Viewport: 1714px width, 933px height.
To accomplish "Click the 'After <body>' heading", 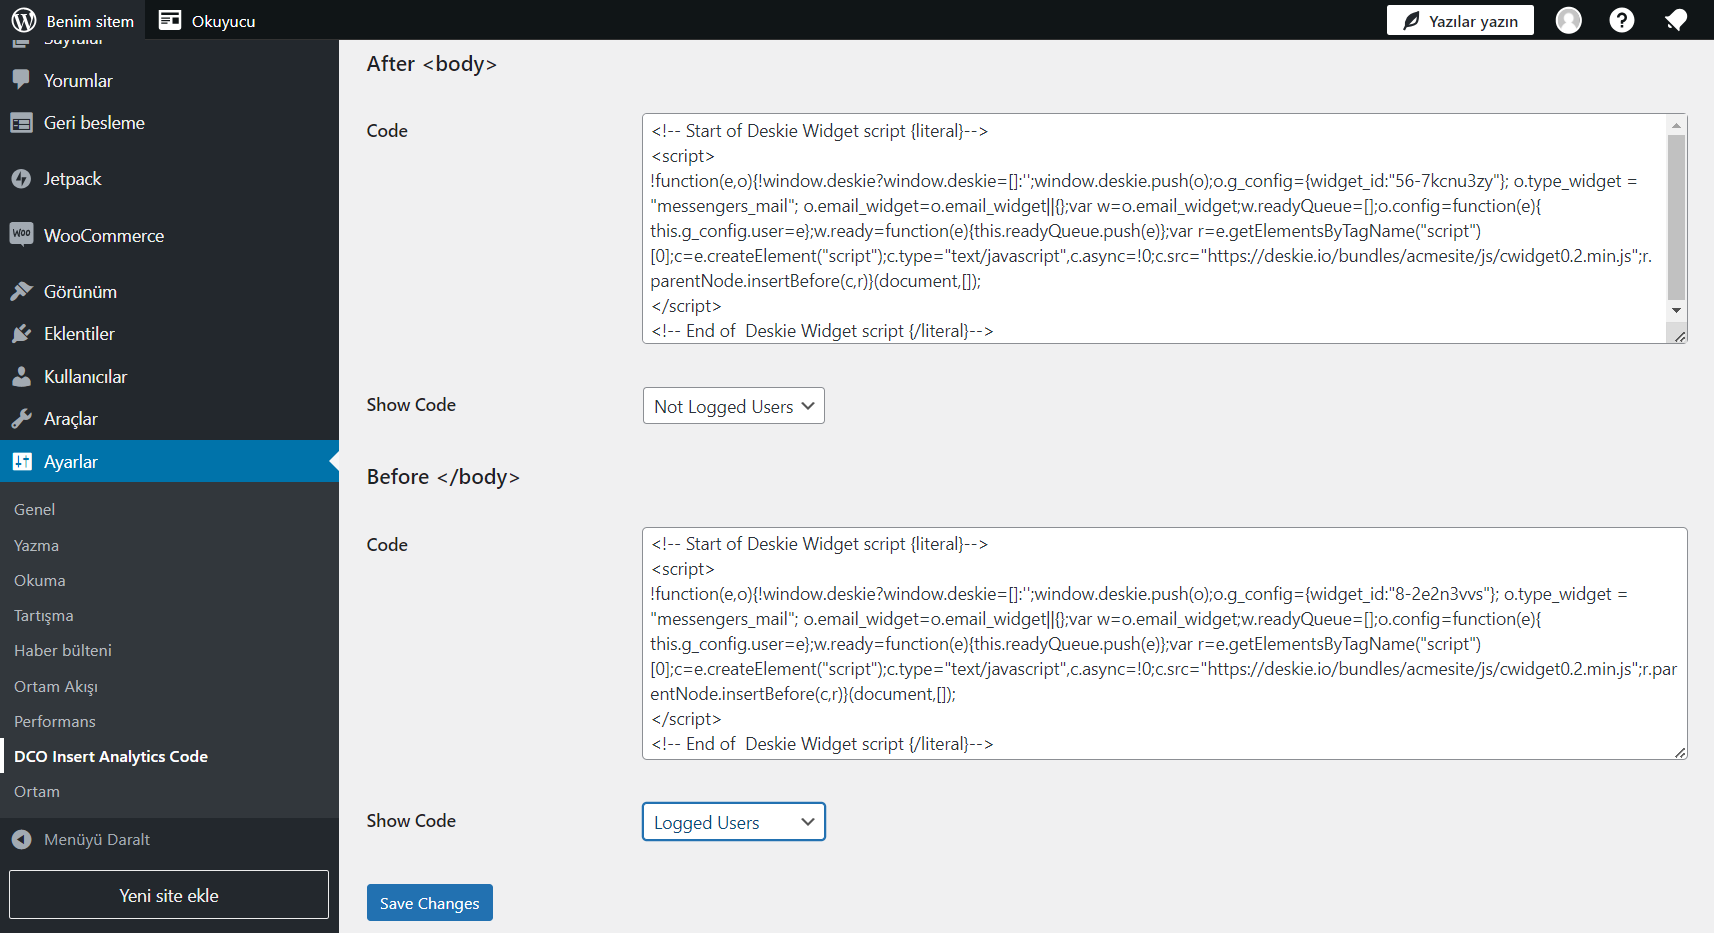I will tap(432, 64).
